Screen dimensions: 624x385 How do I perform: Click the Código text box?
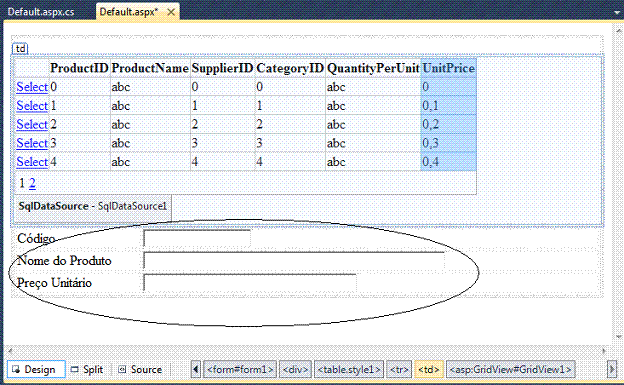pos(197,238)
